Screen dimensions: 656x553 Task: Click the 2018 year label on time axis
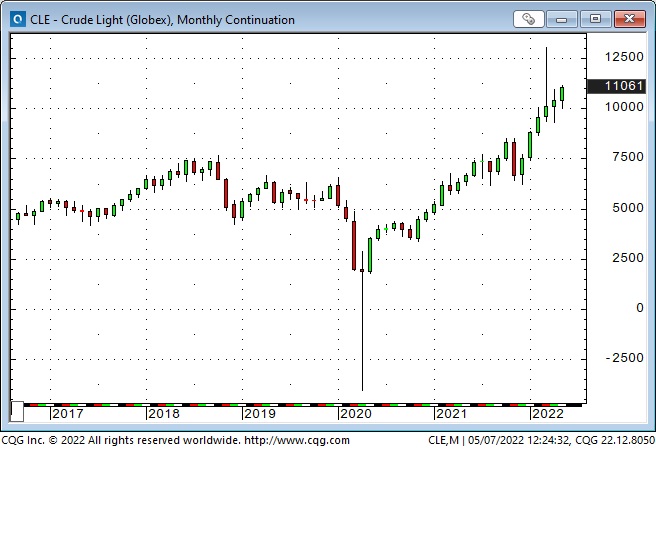point(164,414)
